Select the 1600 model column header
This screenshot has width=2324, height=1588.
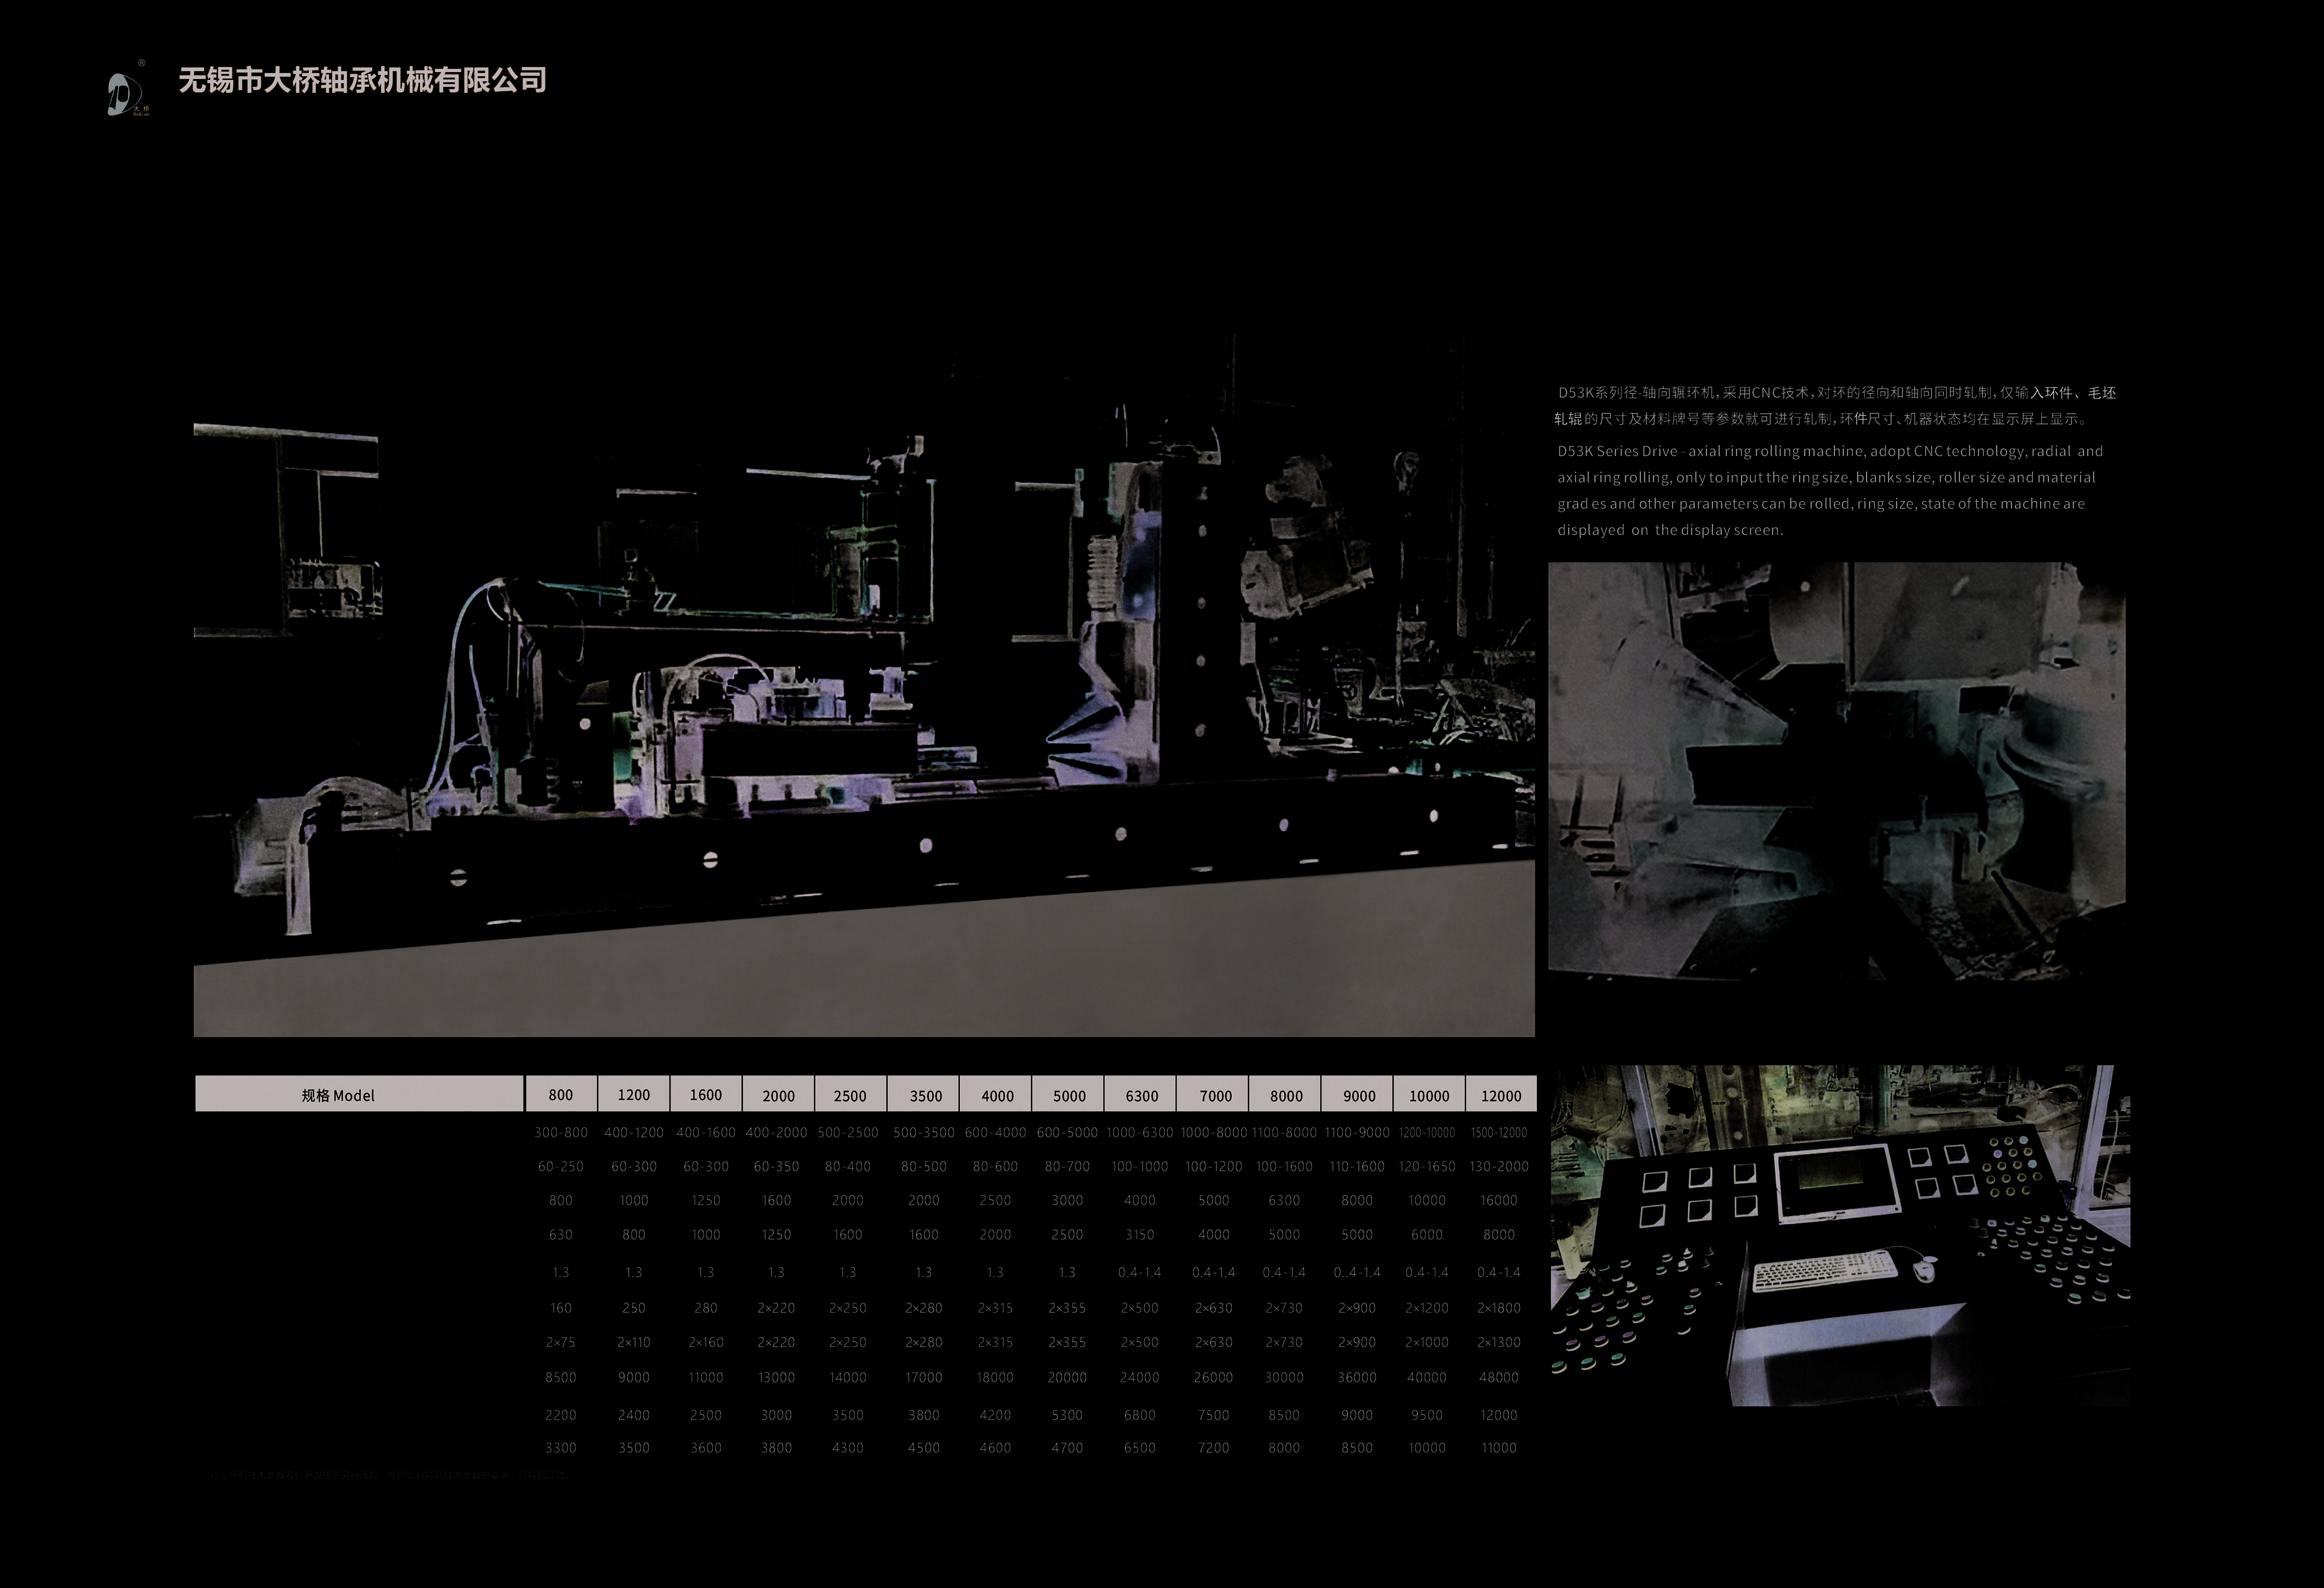pyautogui.click(x=706, y=1094)
